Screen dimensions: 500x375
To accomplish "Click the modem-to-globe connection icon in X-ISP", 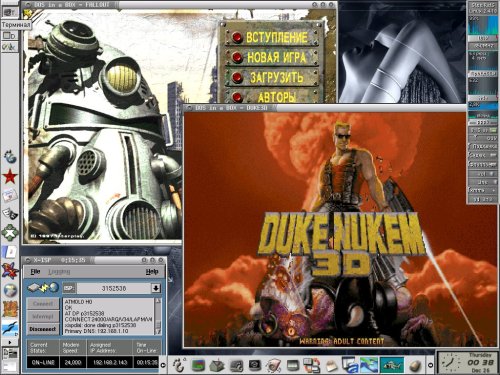I will click(x=43, y=288).
